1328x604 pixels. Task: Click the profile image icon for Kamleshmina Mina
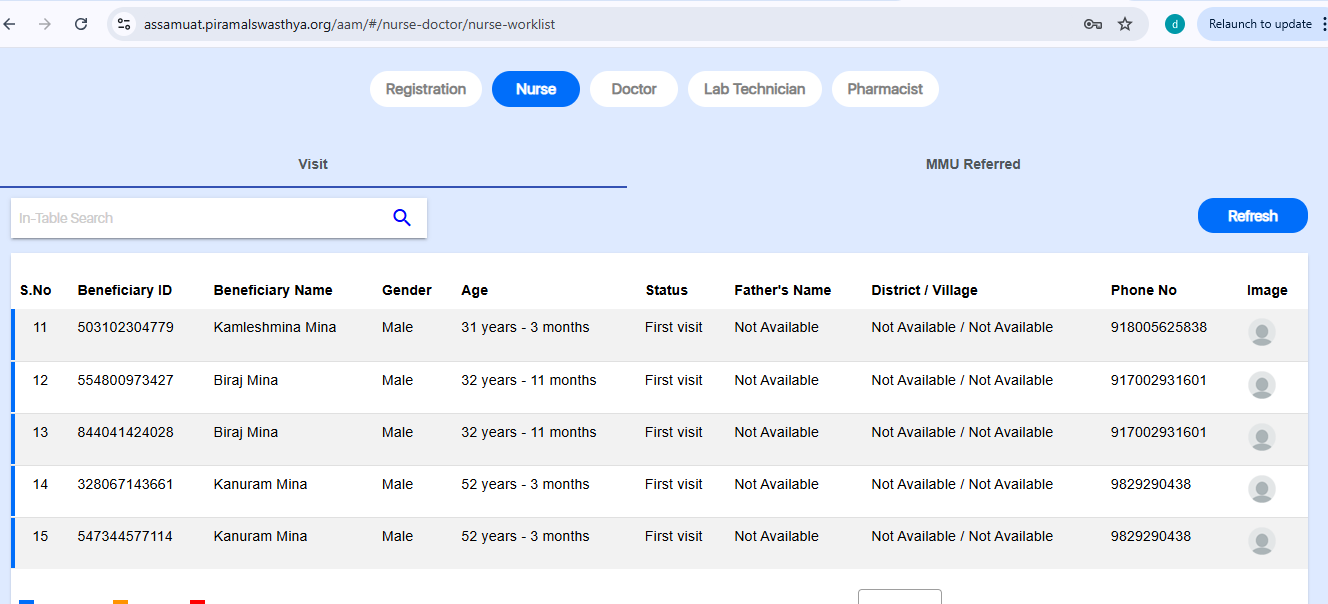(1262, 333)
